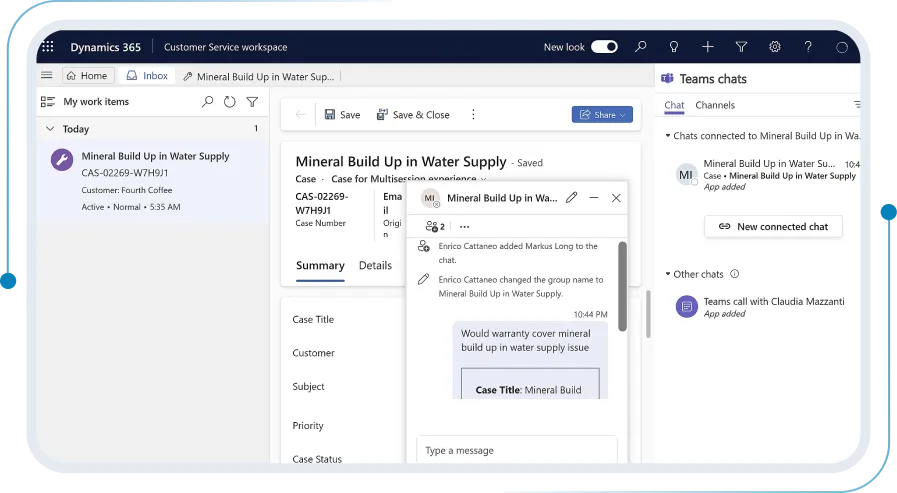Click the back arrow in the case toolbar

point(301,114)
